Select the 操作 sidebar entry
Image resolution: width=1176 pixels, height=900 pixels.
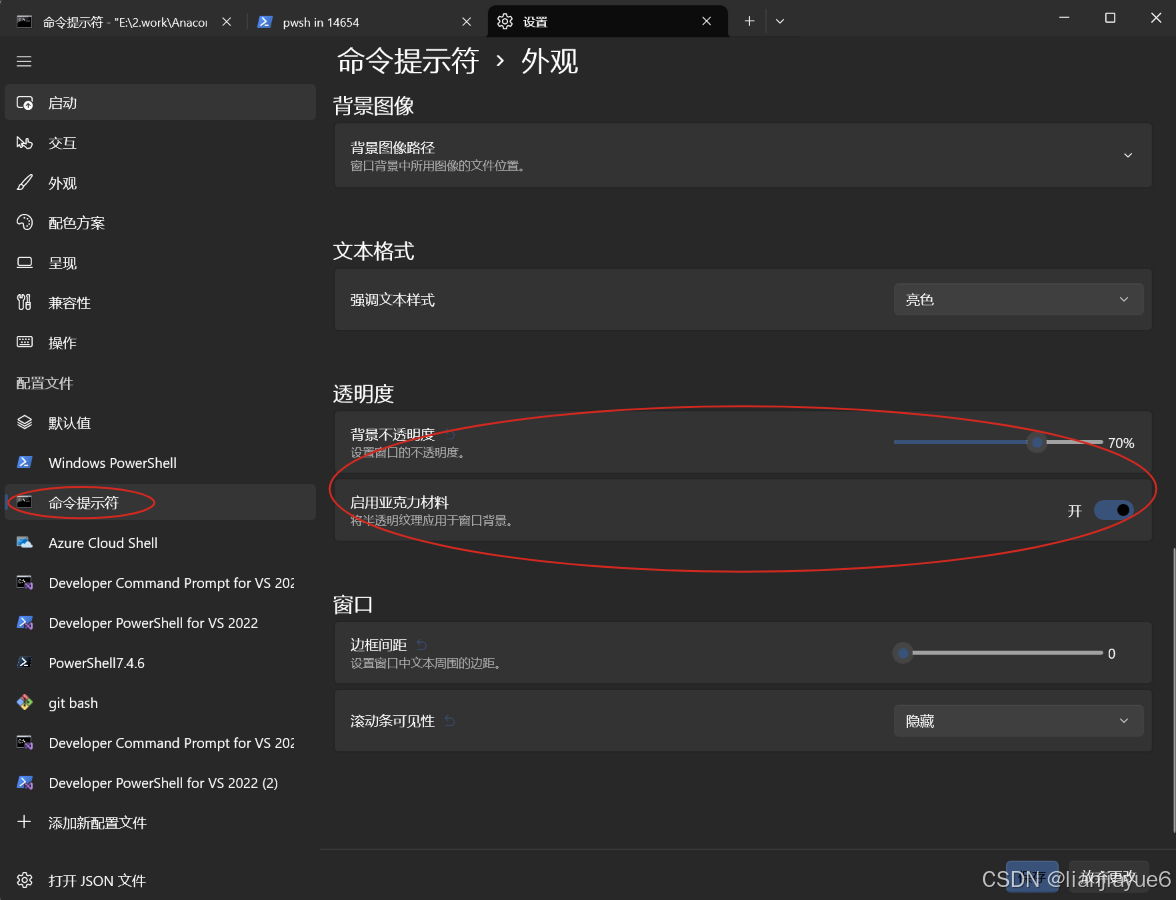61,342
